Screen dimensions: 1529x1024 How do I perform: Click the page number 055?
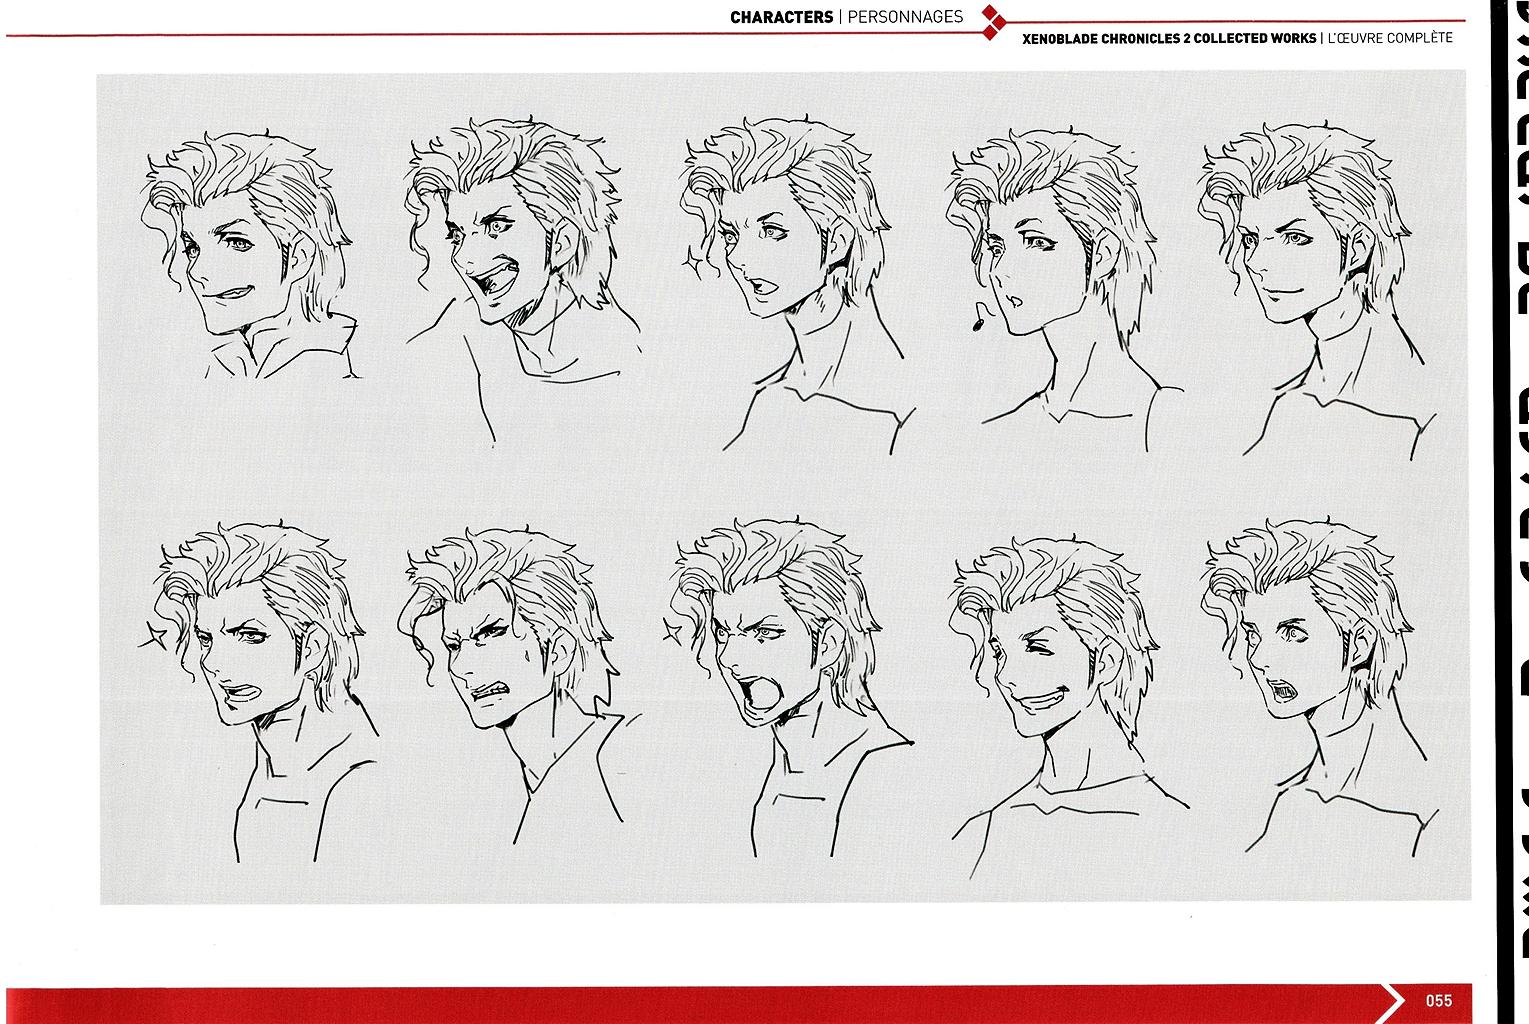[1439, 1001]
